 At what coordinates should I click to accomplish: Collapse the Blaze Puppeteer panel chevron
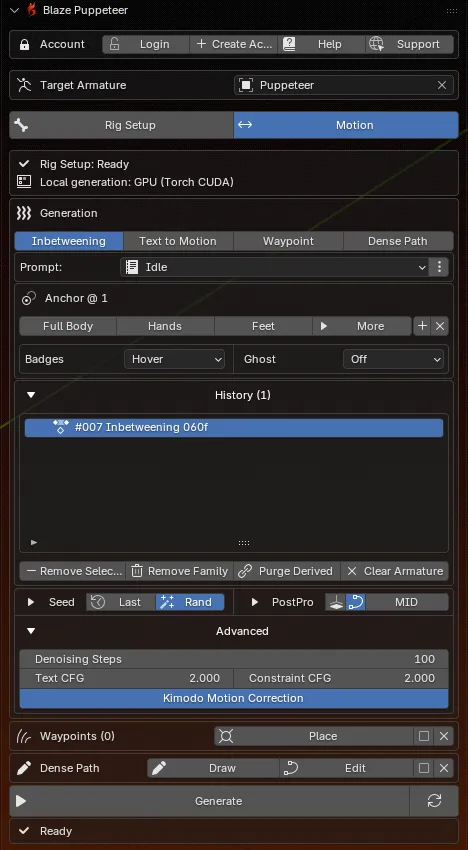click(15, 10)
